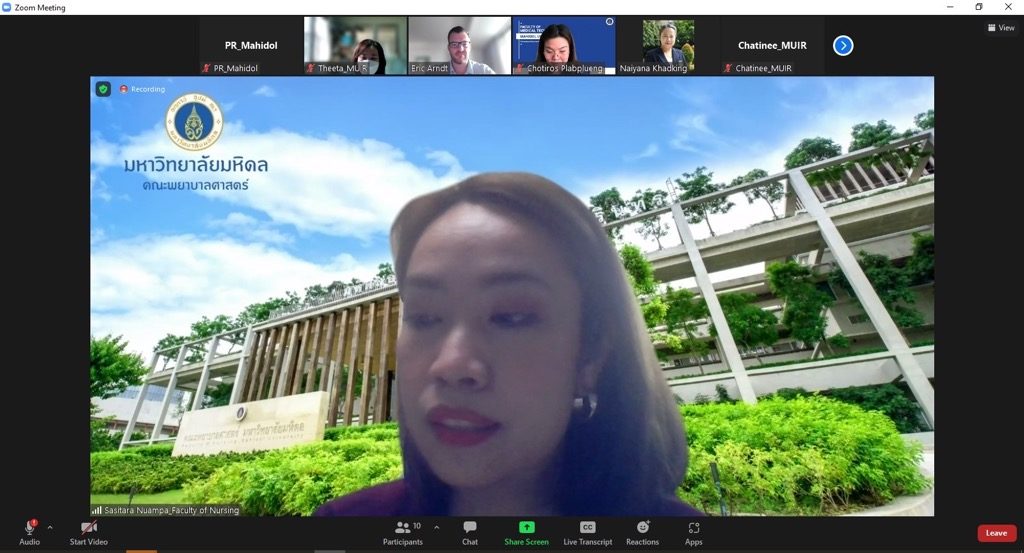Click the green encryption shield icon
Image resolution: width=1024 pixels, height=553 pixels.
pos(103,89)
